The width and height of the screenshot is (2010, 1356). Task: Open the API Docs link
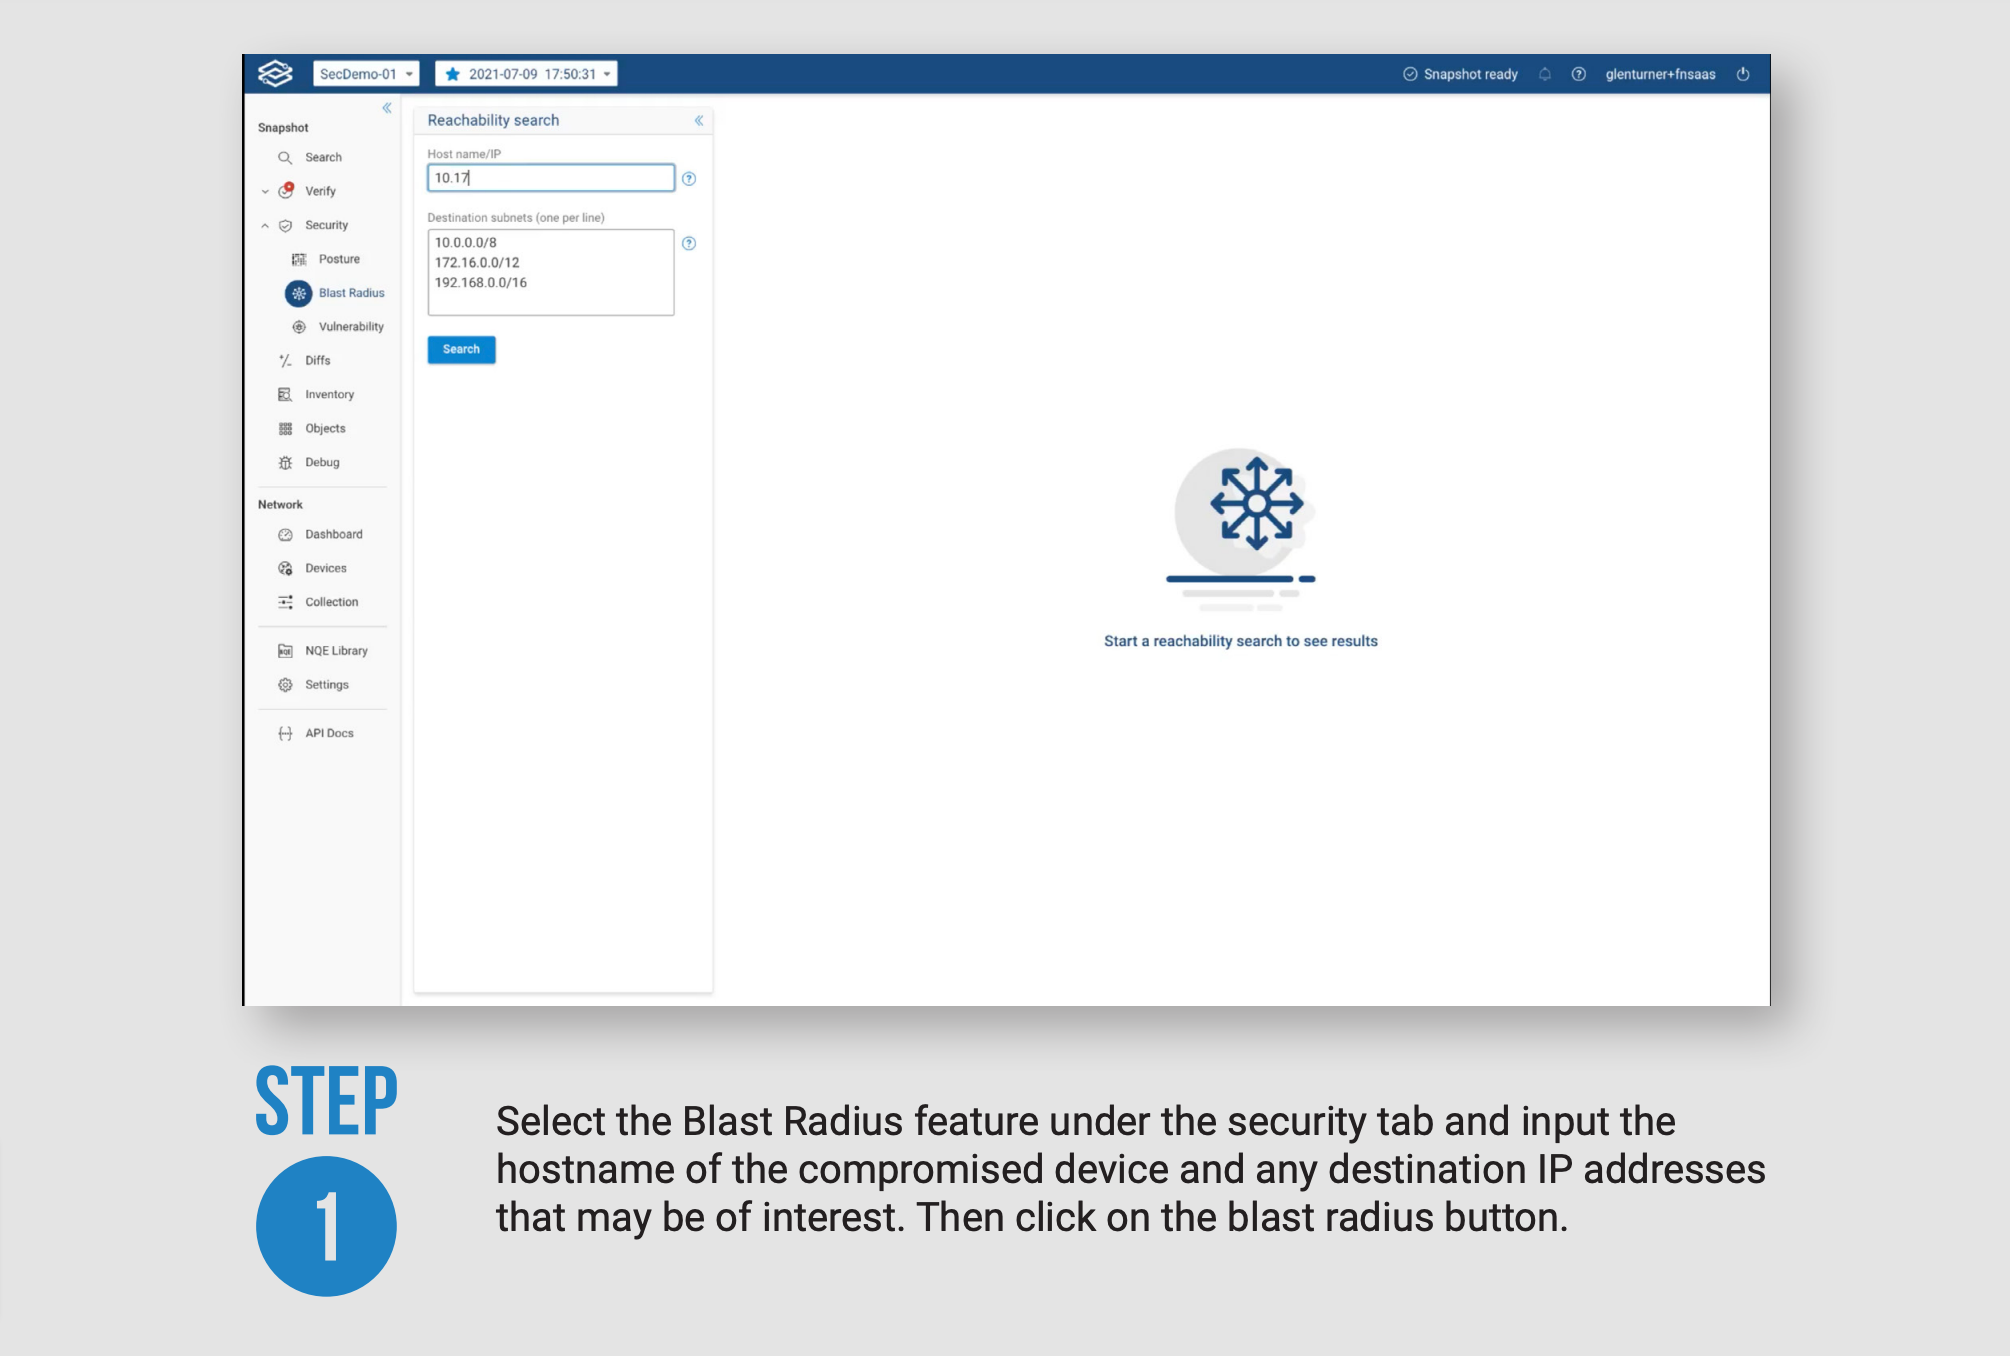tap(329, 734)
